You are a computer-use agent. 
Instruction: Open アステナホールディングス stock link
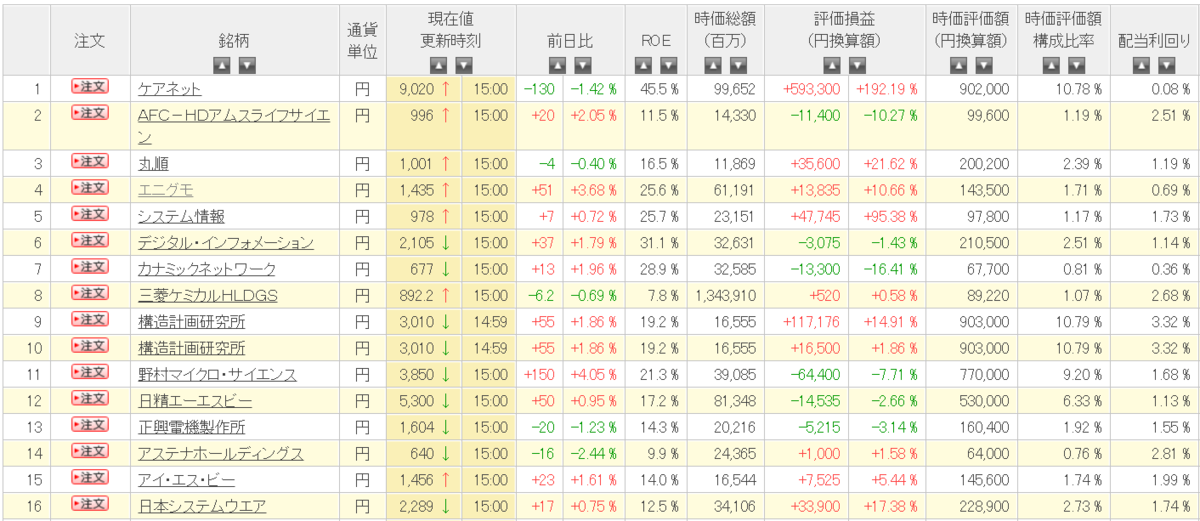pos(221,454)
